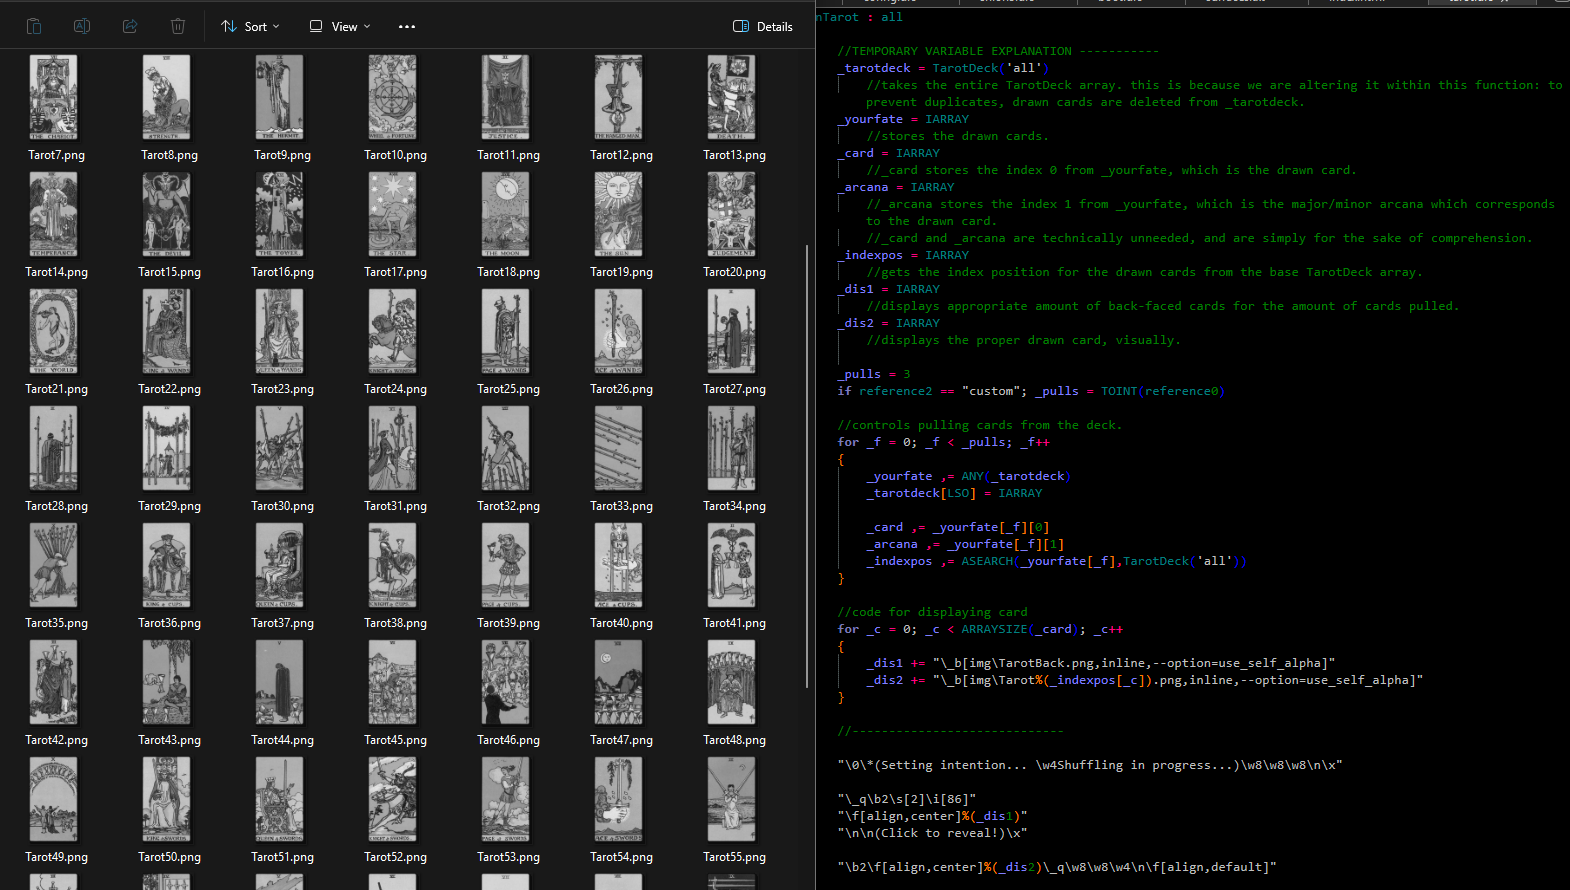The image size is (1570, 890).
Task: Open the View dropdown menu
Action: pyautogui.click(x=340, y=26)
